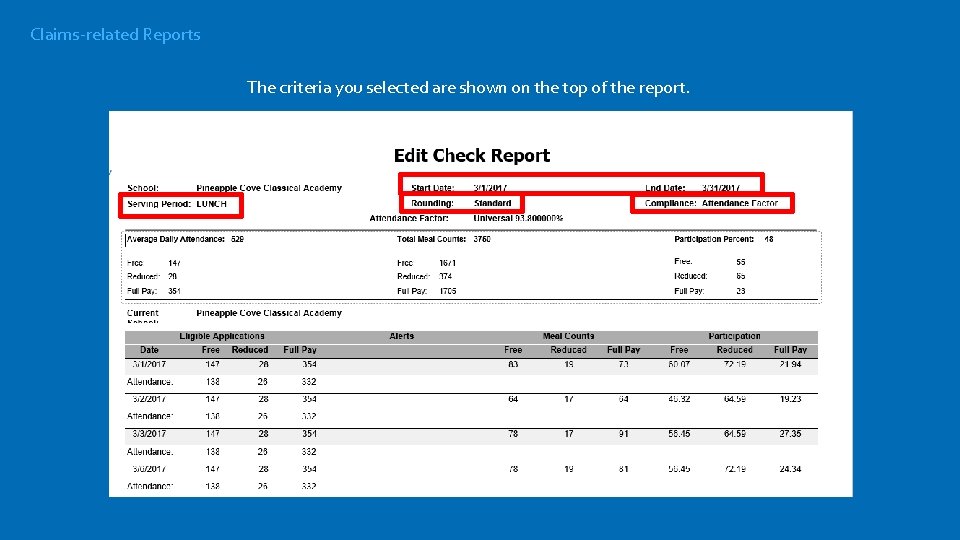Click Full Pay meal count 73 for 3/1/2017

(x=623, y=364)
